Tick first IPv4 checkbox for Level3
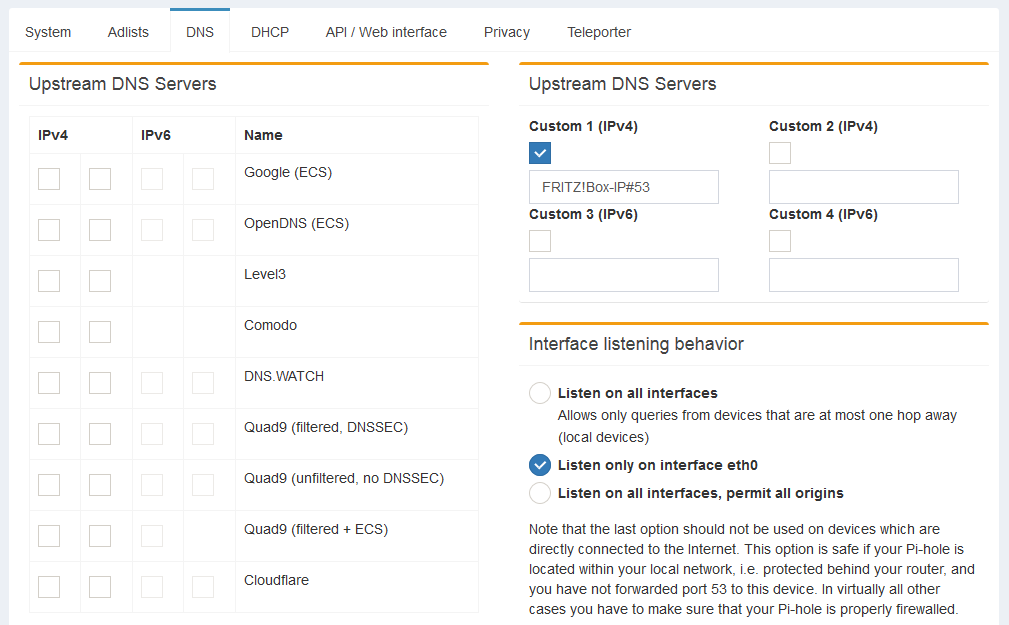The image size is (1009, 625). point(49,281)
